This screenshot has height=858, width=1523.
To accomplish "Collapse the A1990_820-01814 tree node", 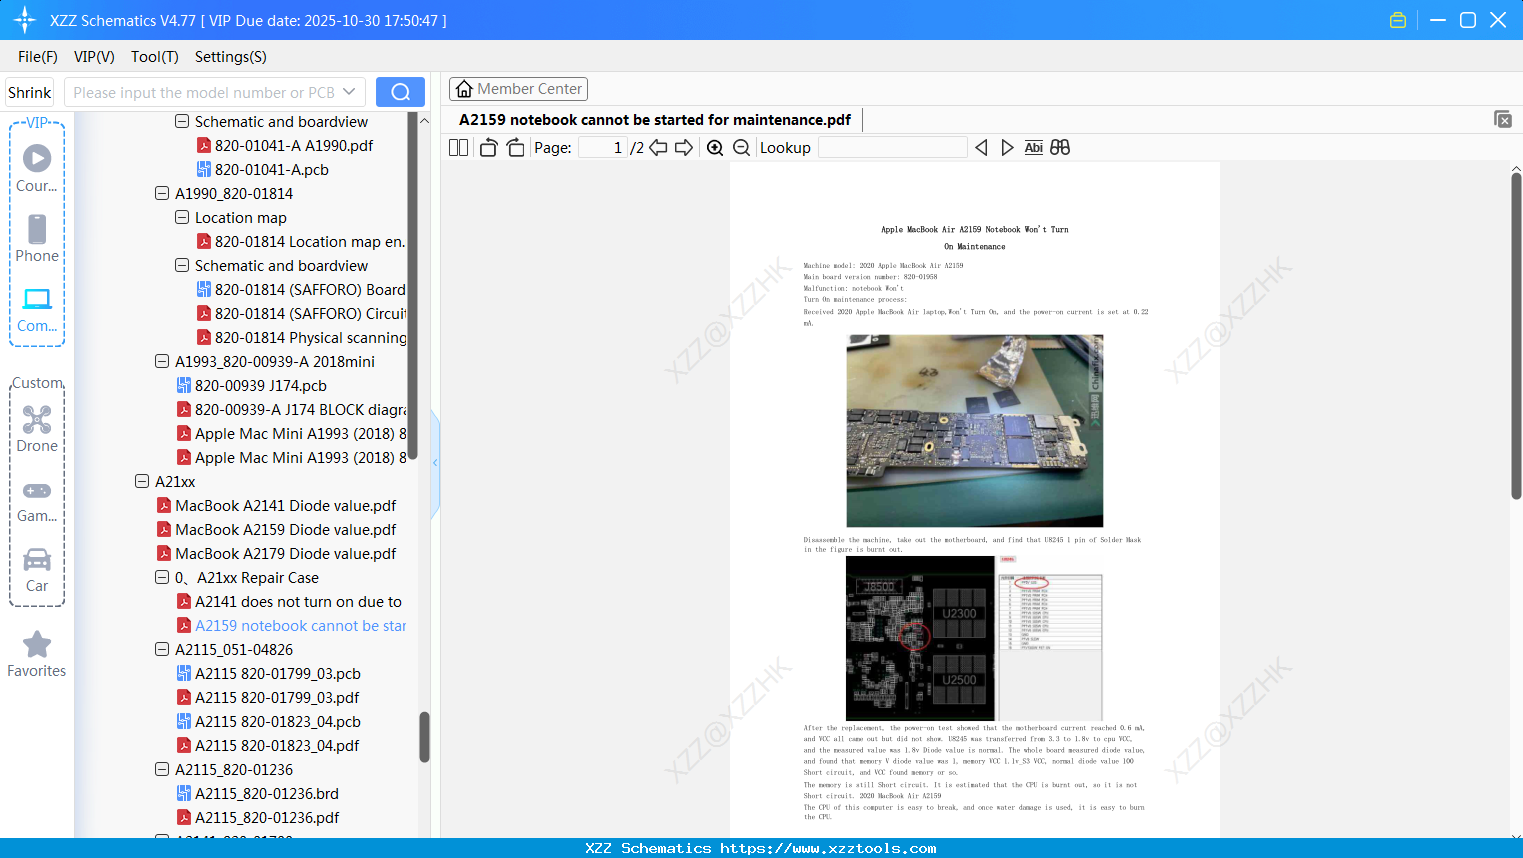I will pos(162,193).
